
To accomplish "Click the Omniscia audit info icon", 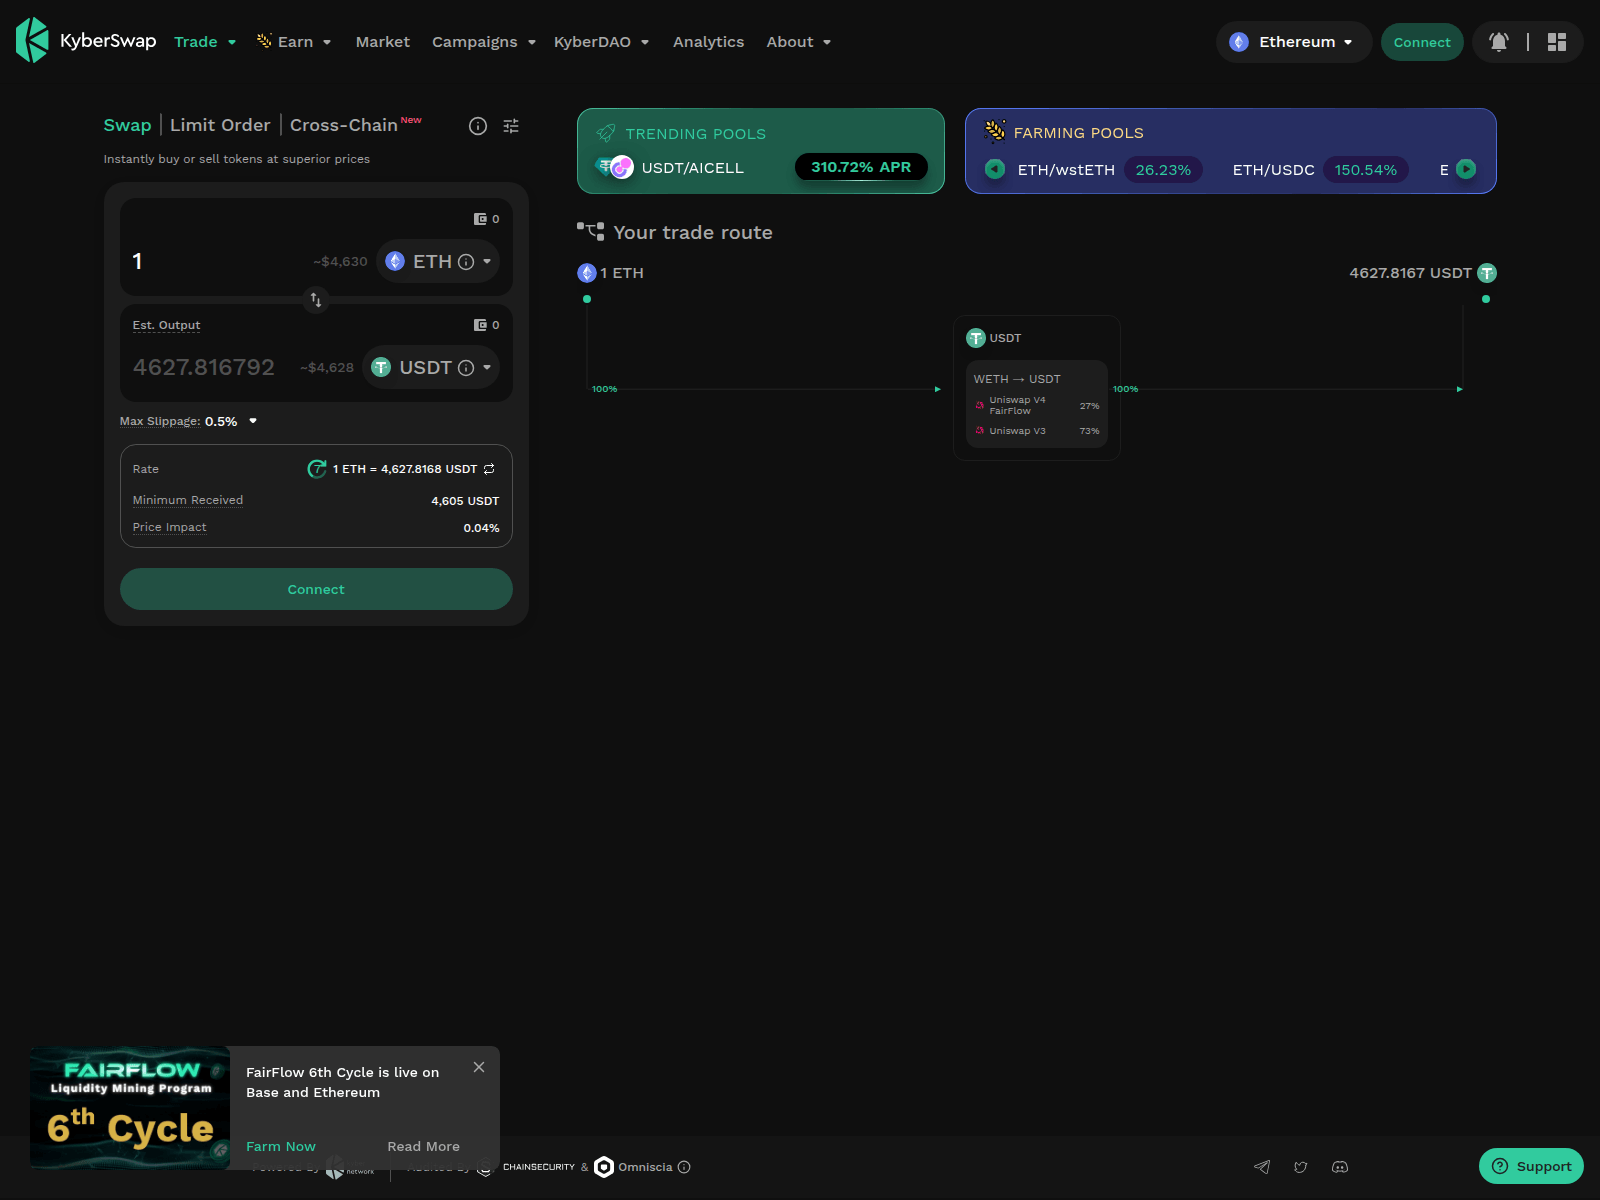I will pyautogui.click(x=684, y=1167).
